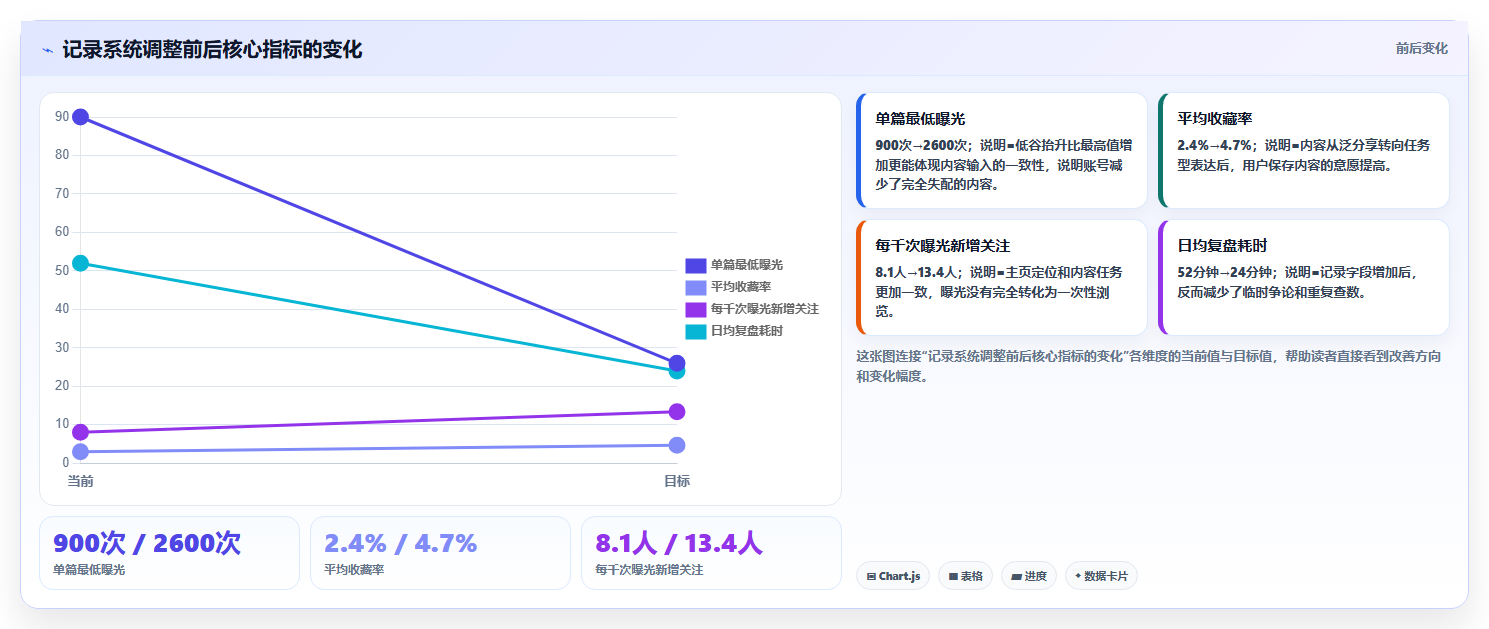Select the 2.4% / 4.7% stat card

click(440, 553)
